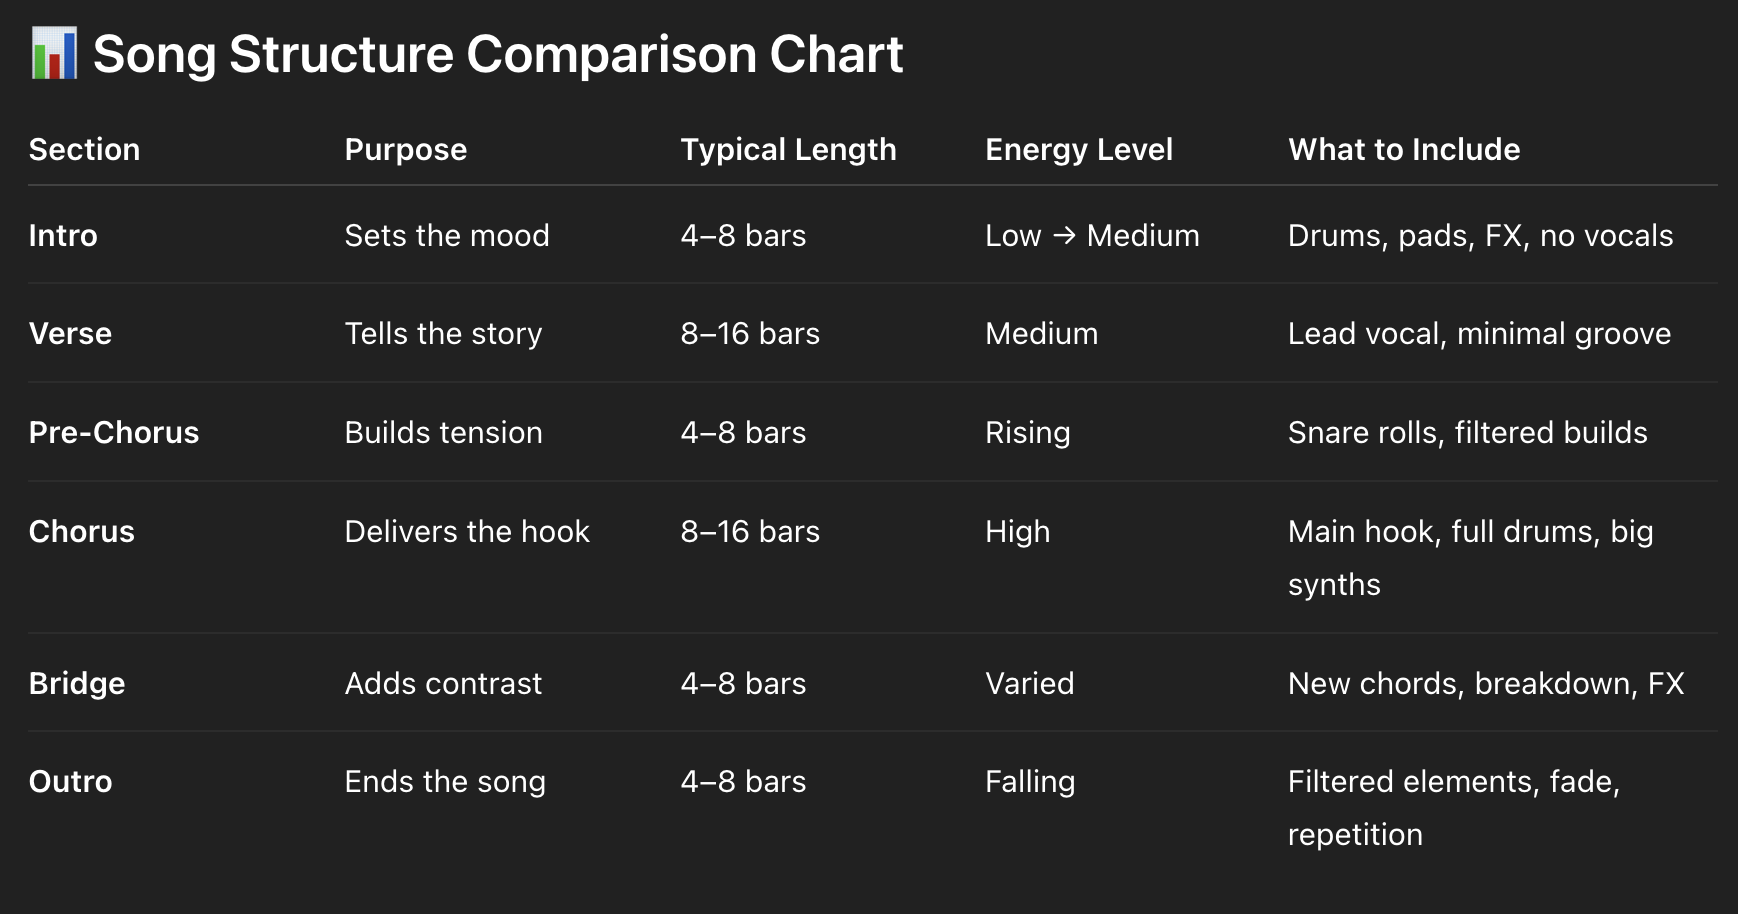Screen dimensions: 1738x914
Task: Click the Typical Length column header
Action: click(x=788, y=150)
